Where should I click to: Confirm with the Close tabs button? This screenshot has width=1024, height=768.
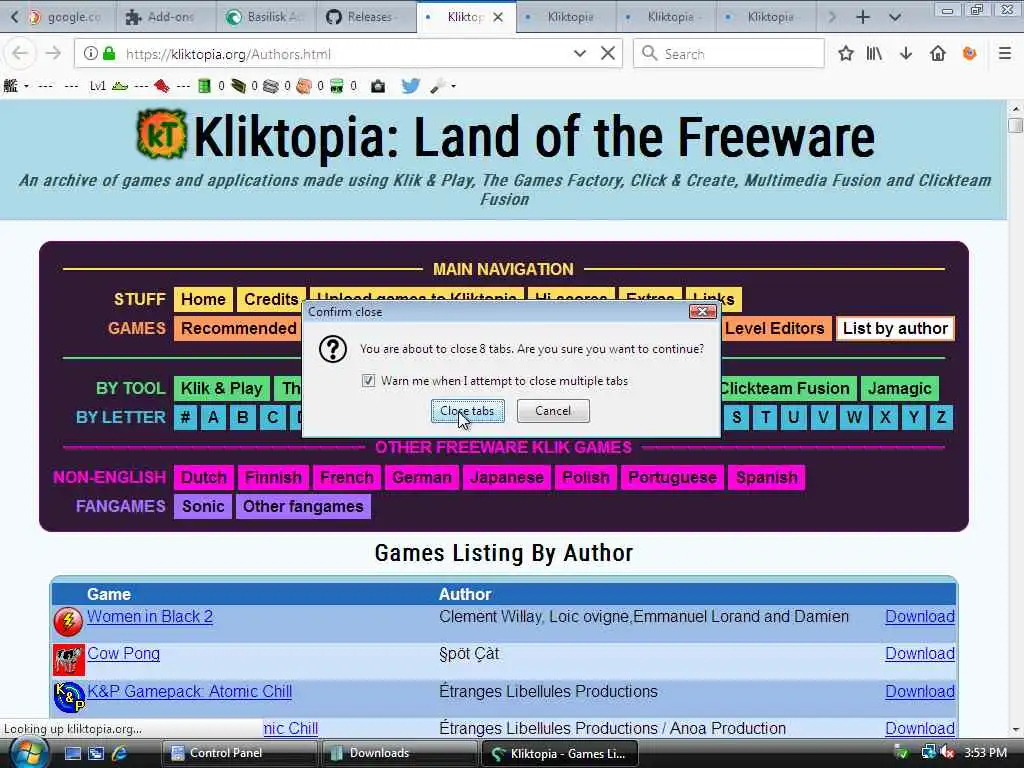(468, 411)
